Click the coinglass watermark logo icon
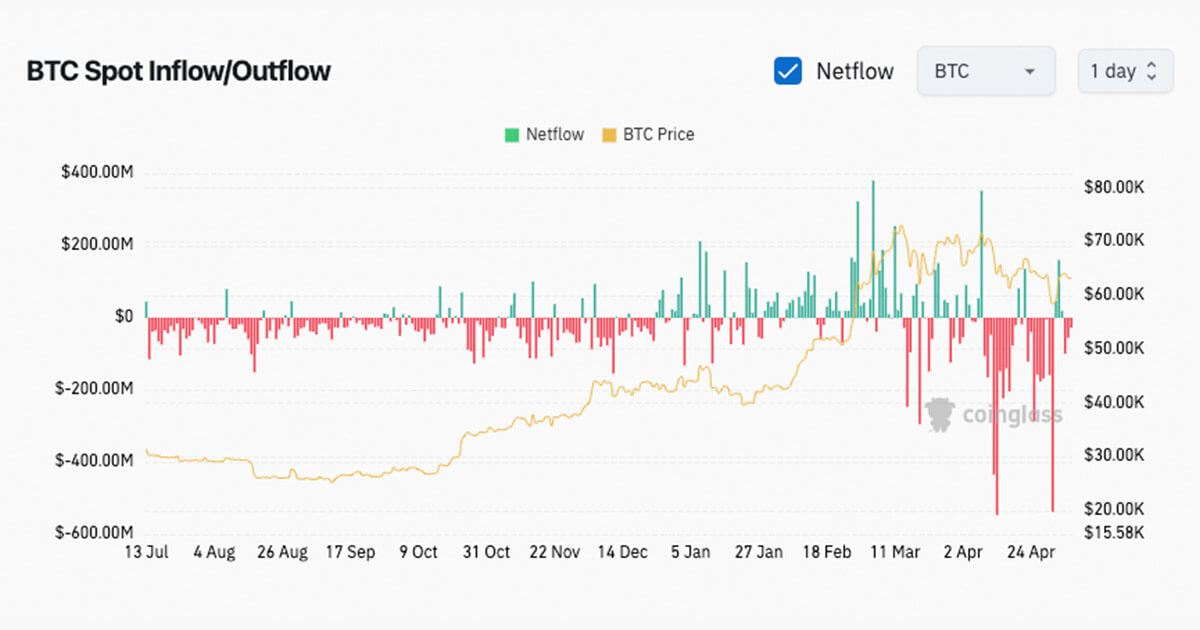This screenshot has width=1200, height=630. 939,414
